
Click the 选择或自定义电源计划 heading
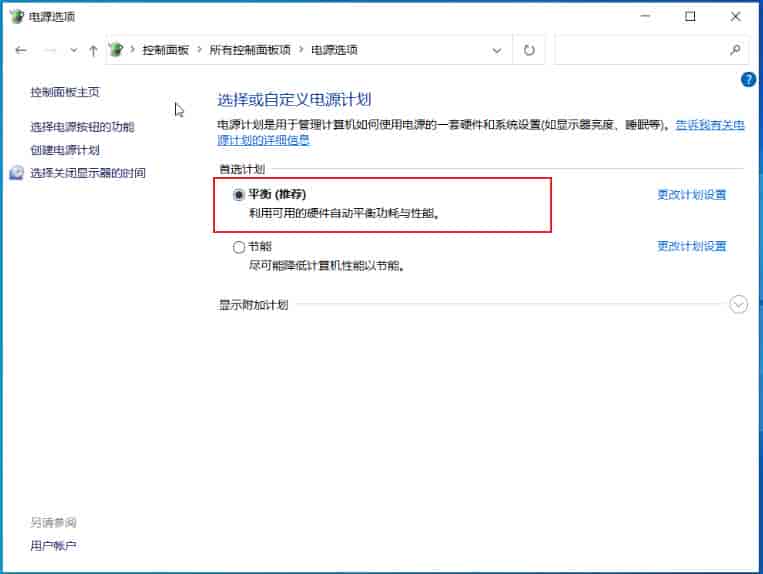point(294,100)
